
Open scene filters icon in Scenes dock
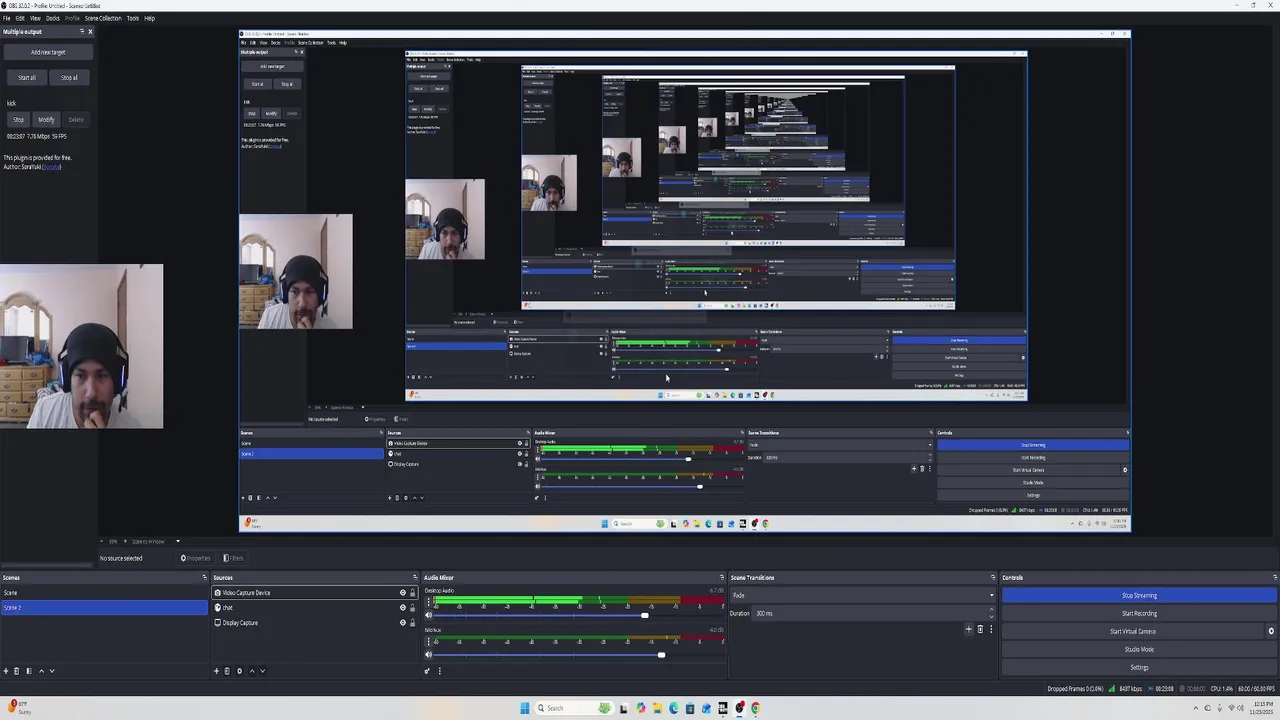28,671
